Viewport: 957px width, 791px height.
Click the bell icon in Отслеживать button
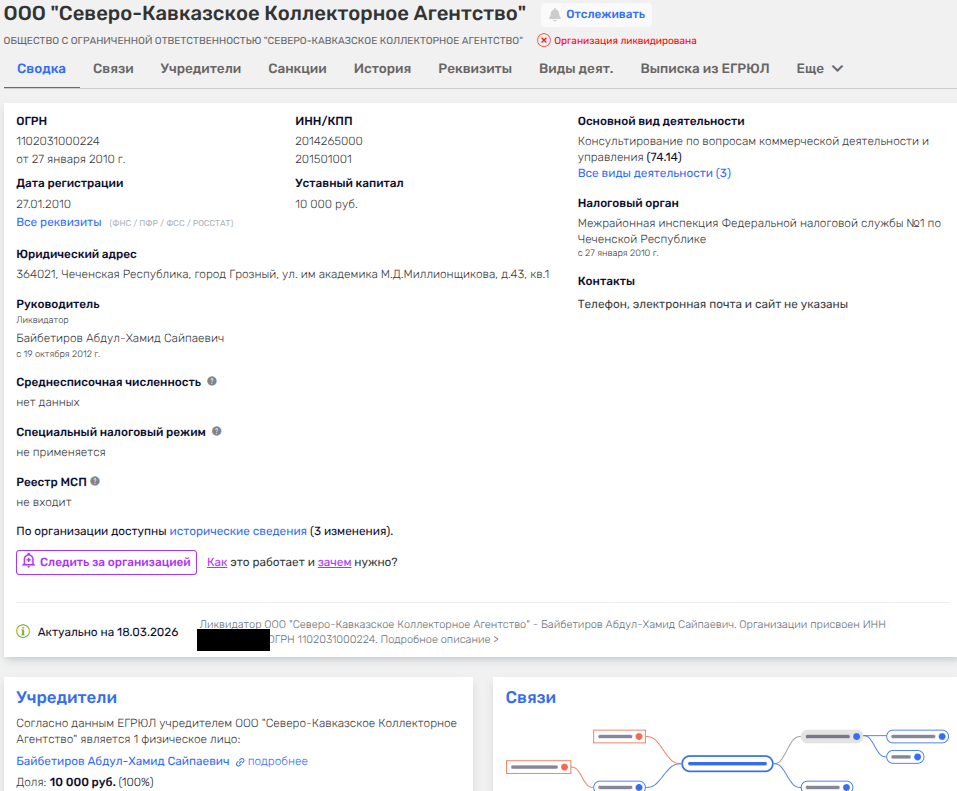(x=555, y=15)
